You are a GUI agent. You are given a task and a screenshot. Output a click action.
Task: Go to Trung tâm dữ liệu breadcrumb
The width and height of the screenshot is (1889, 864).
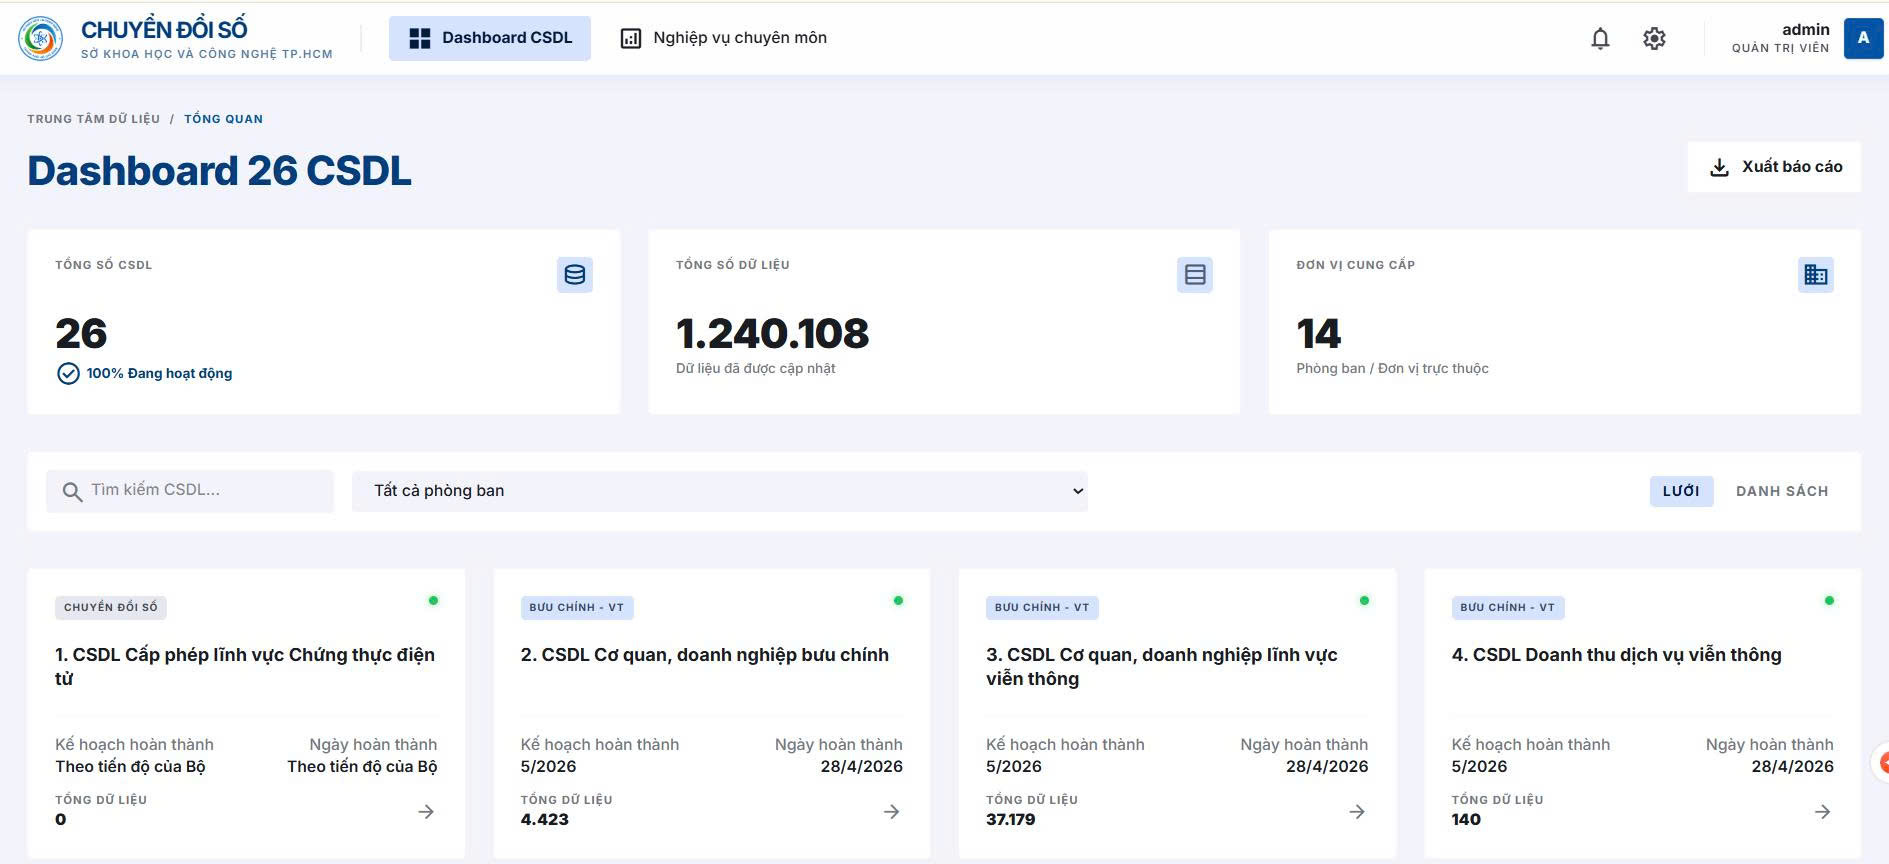94,119
